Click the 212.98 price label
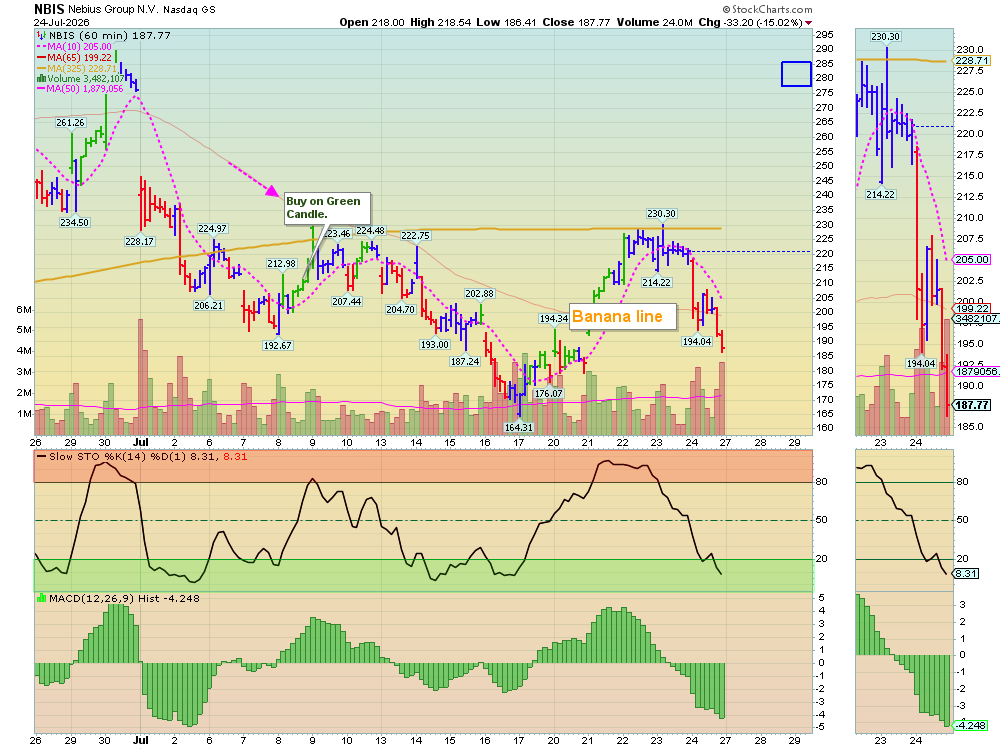The width and height of the screenshot is (1000, 750). 281,263
